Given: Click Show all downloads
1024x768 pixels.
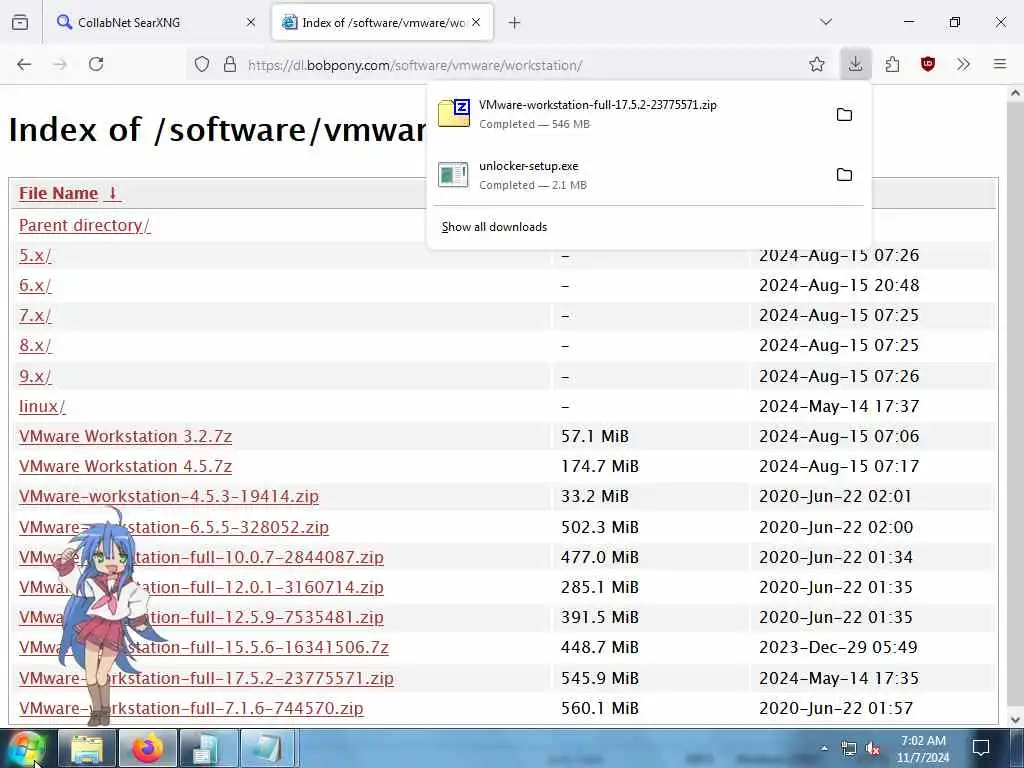Looking at the screenshot, I should (x=494, y=227).
